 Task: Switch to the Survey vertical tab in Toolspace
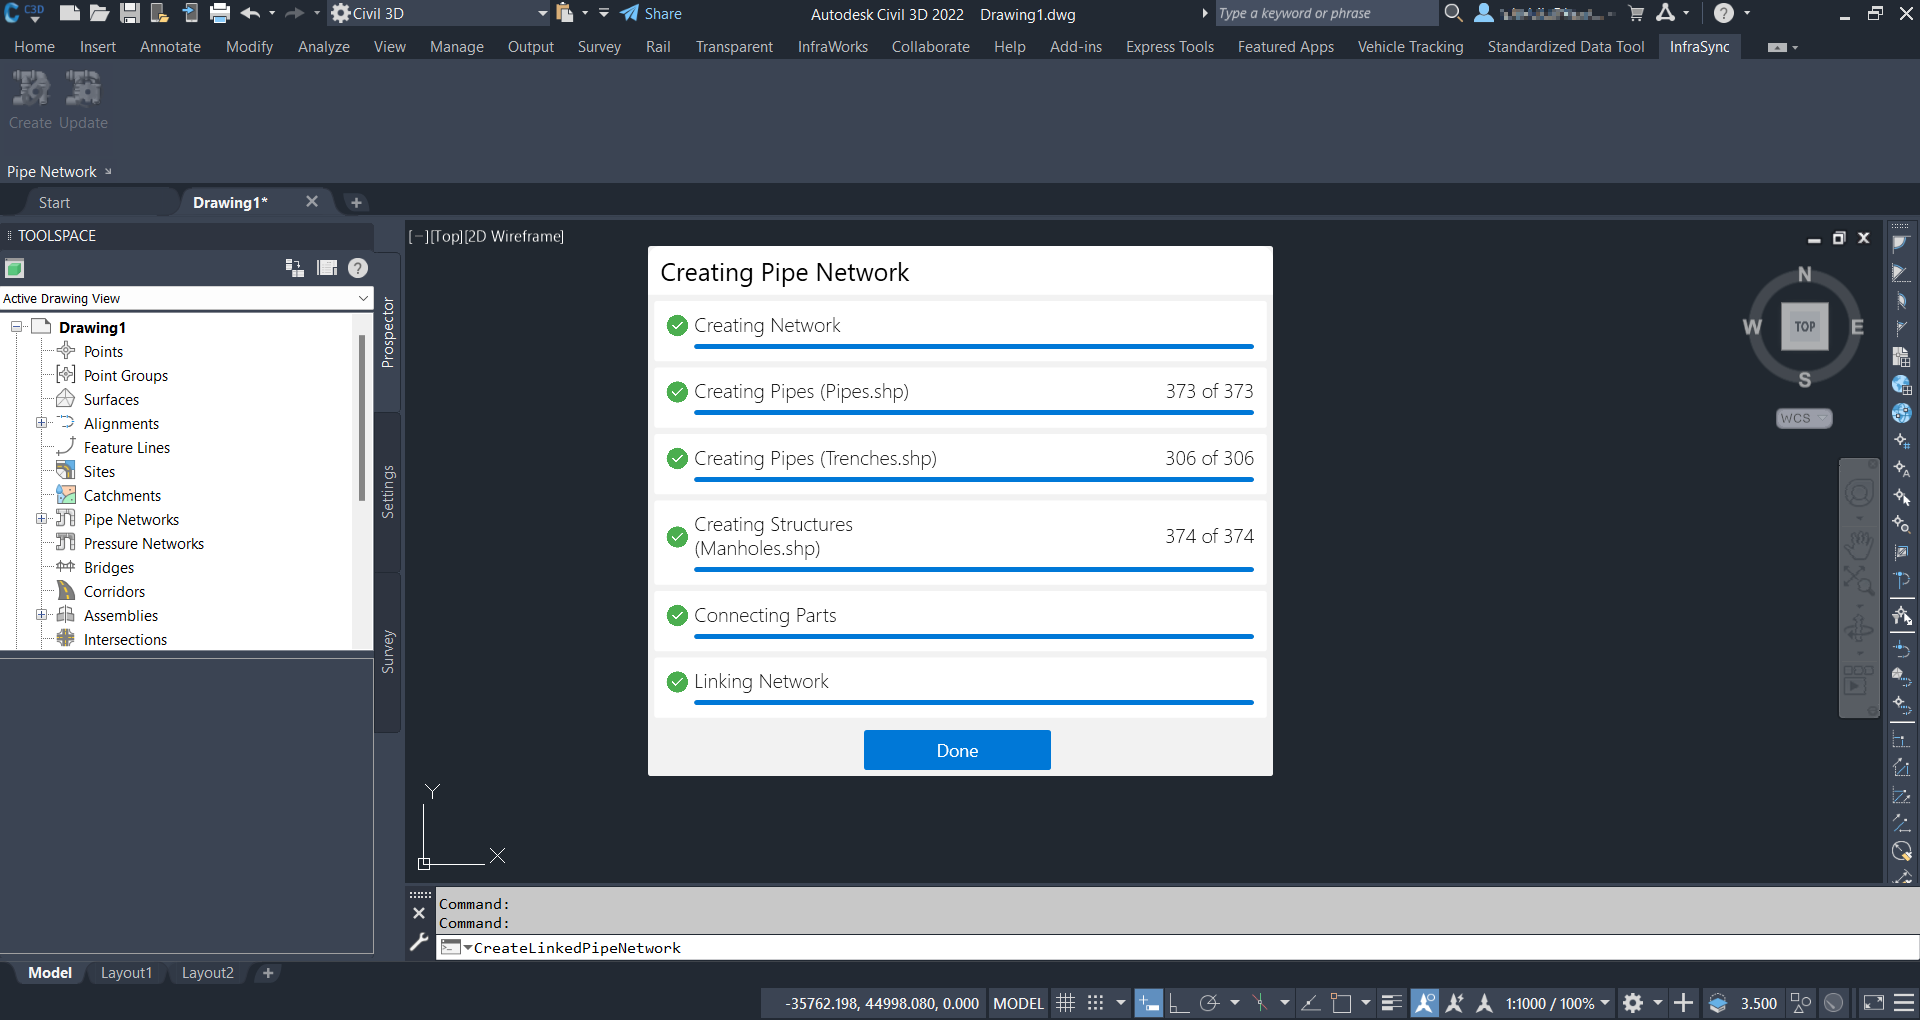[388, 652]
